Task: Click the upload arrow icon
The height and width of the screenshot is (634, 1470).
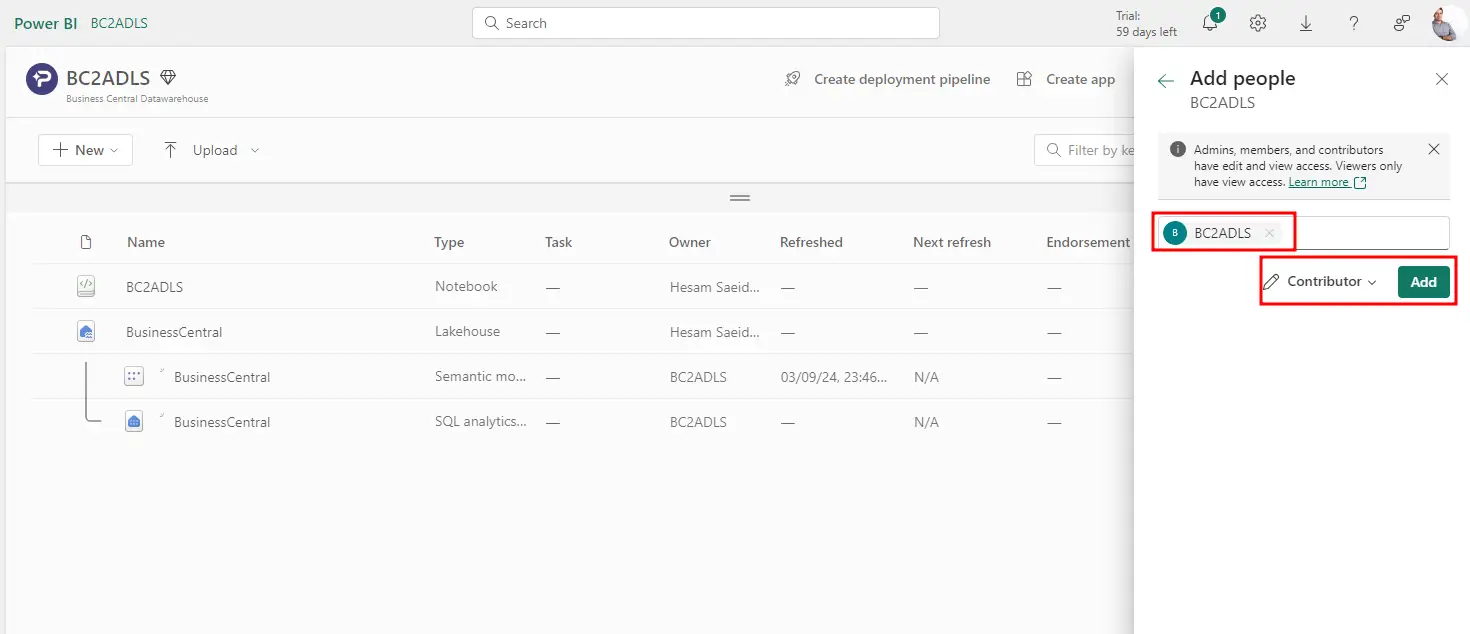Action: (x=171, y=150)
